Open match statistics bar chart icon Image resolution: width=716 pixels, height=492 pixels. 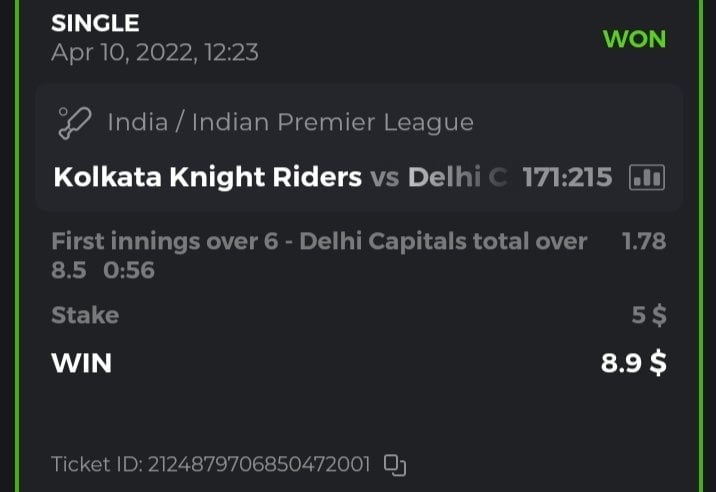coord(646,178)
